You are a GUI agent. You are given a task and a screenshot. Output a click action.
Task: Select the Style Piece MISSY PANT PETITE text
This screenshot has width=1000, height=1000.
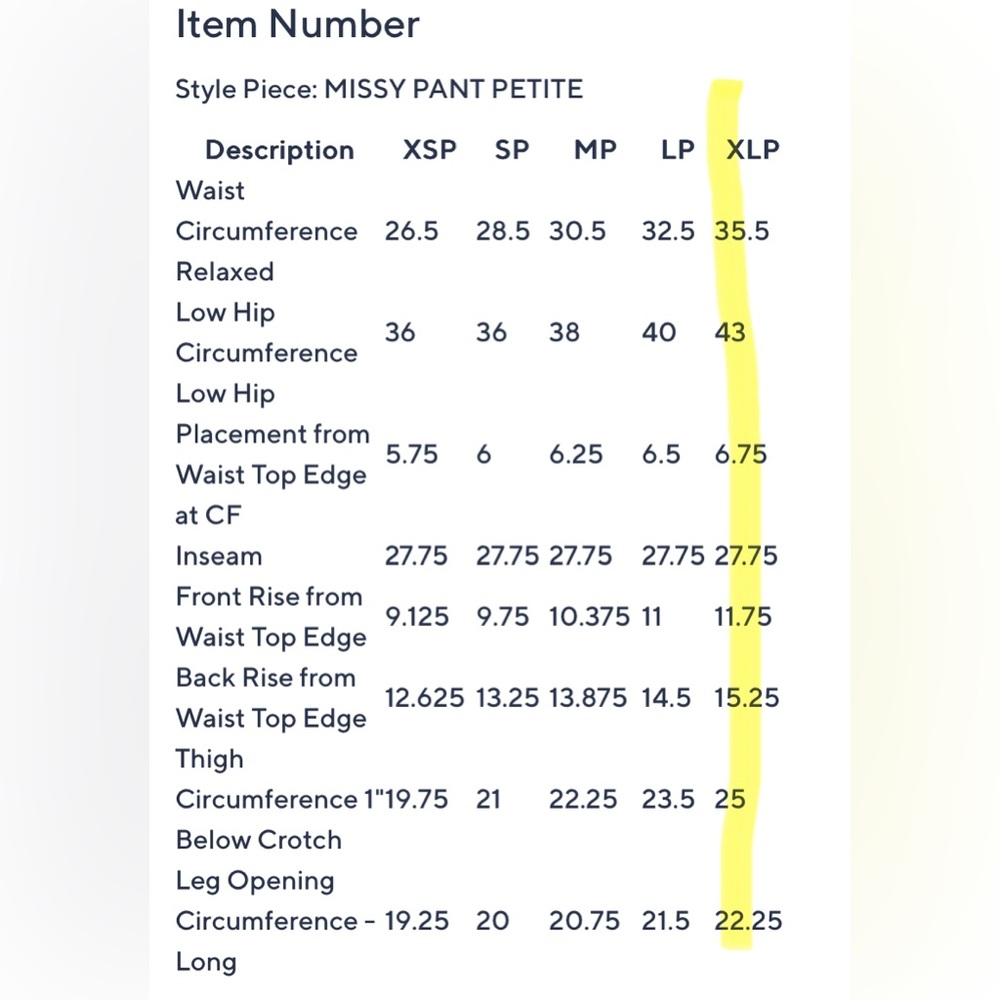(379, 89)
